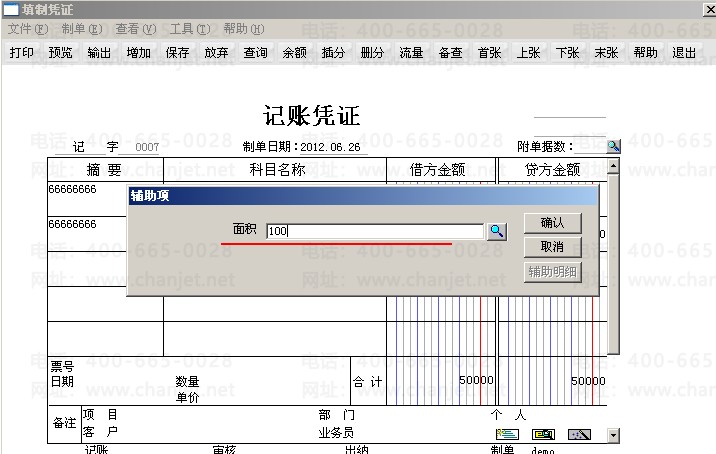Click the 预览 toolbar button
Image resolution: width=716 pixels, height=454 pixels.
tap(61, 53)
